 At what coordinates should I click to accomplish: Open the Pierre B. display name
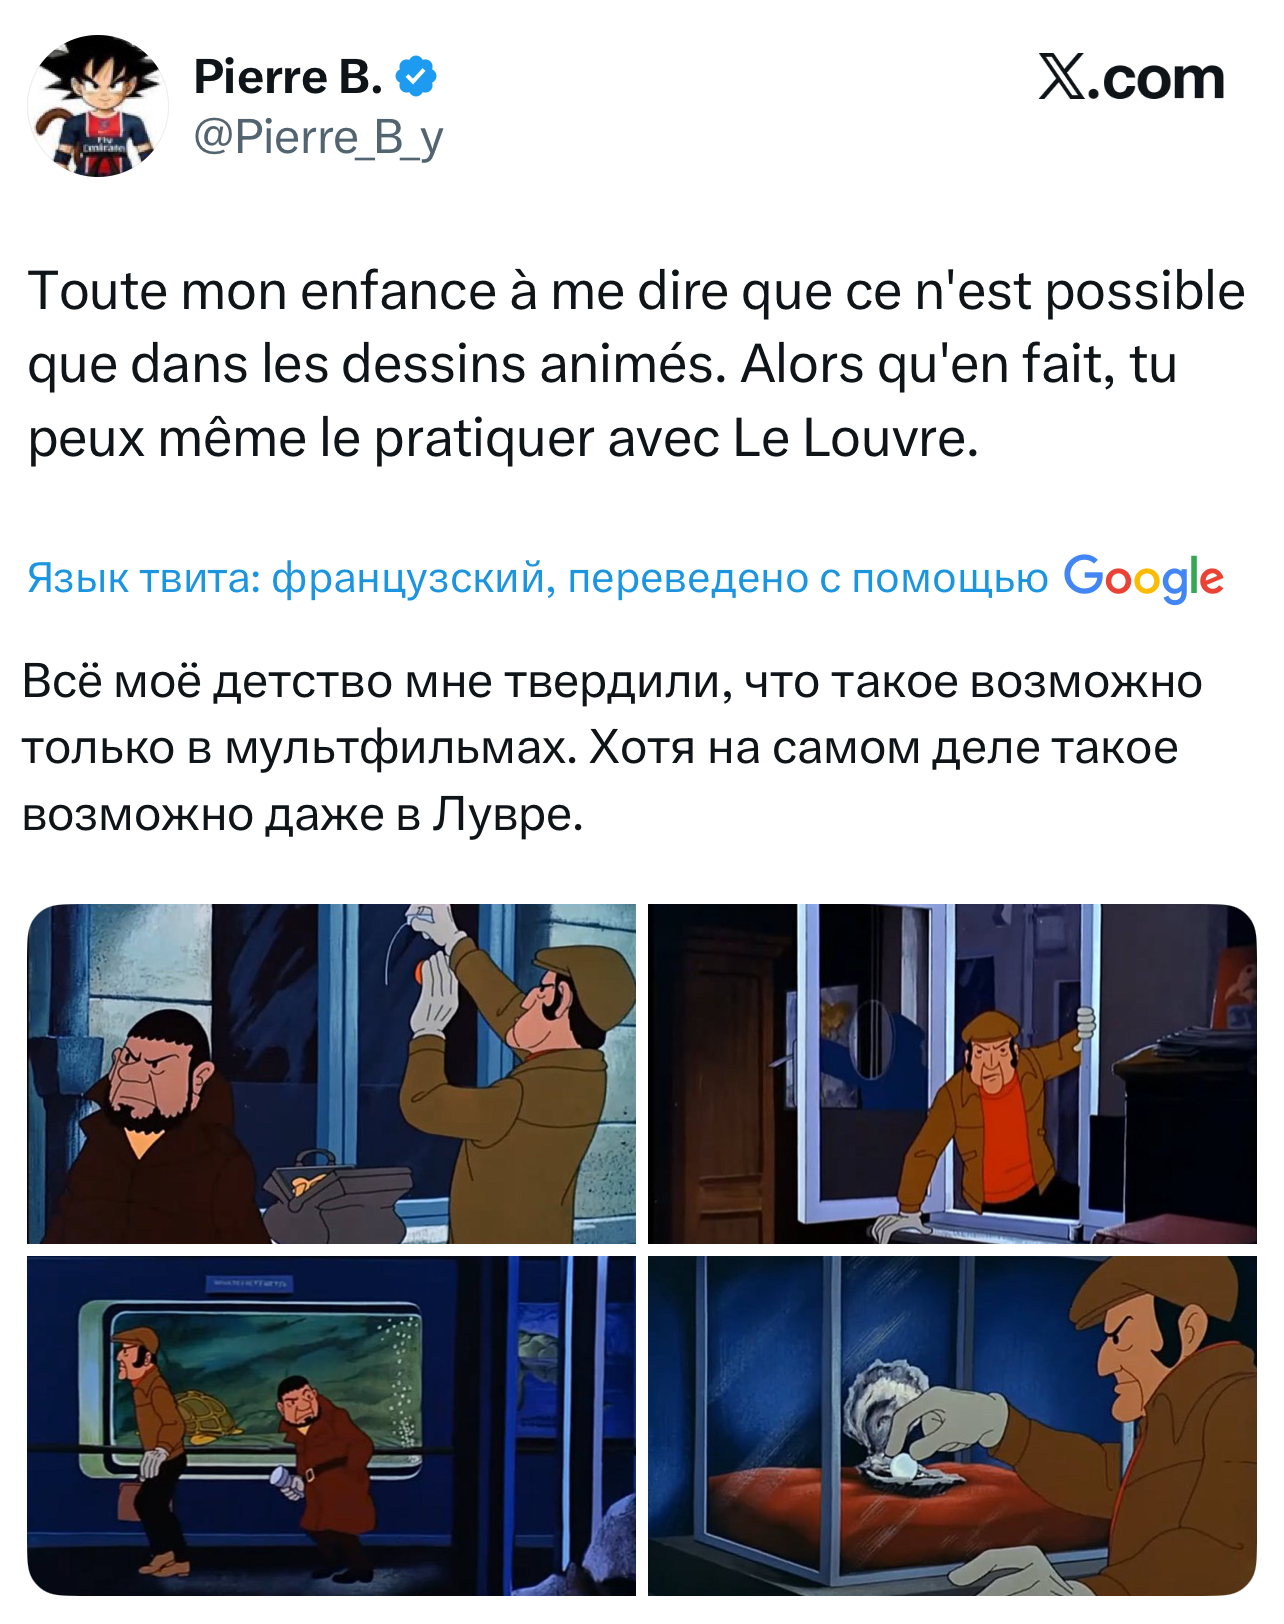click(288, 77)
